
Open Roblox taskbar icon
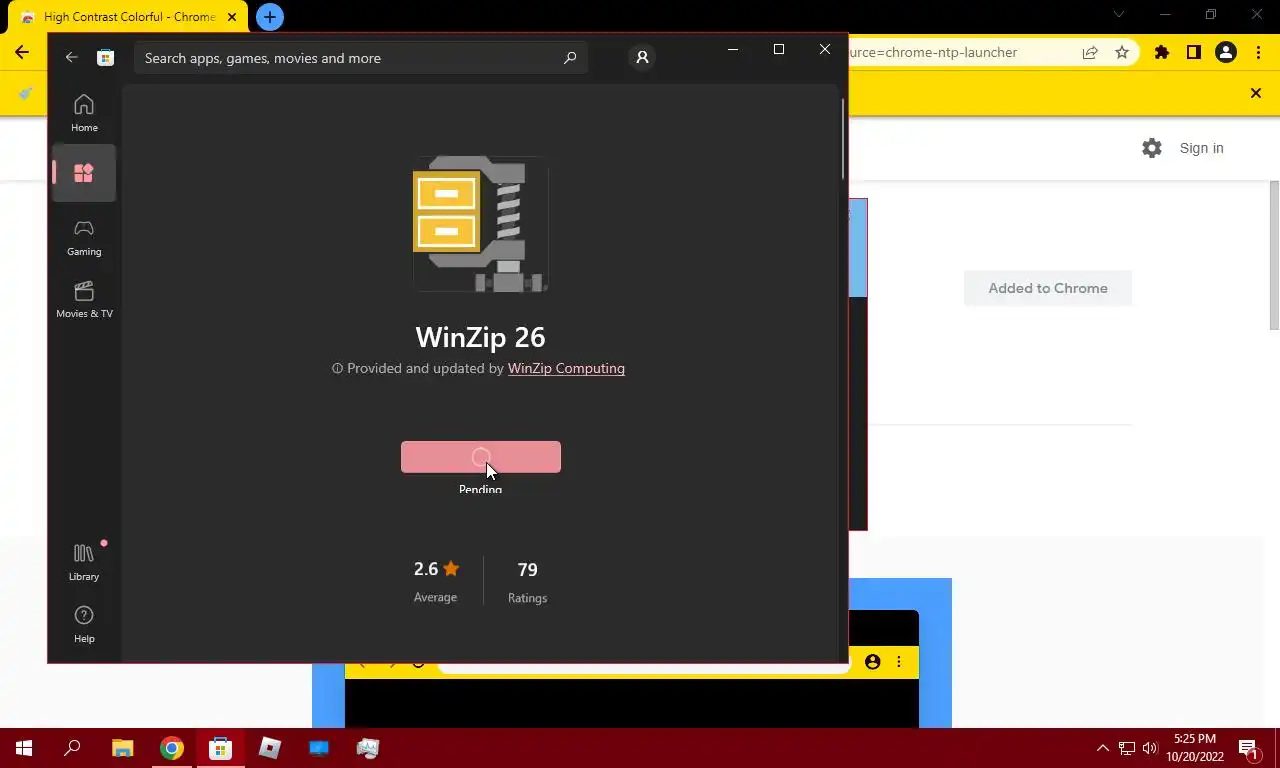click(x=270, y=748)
